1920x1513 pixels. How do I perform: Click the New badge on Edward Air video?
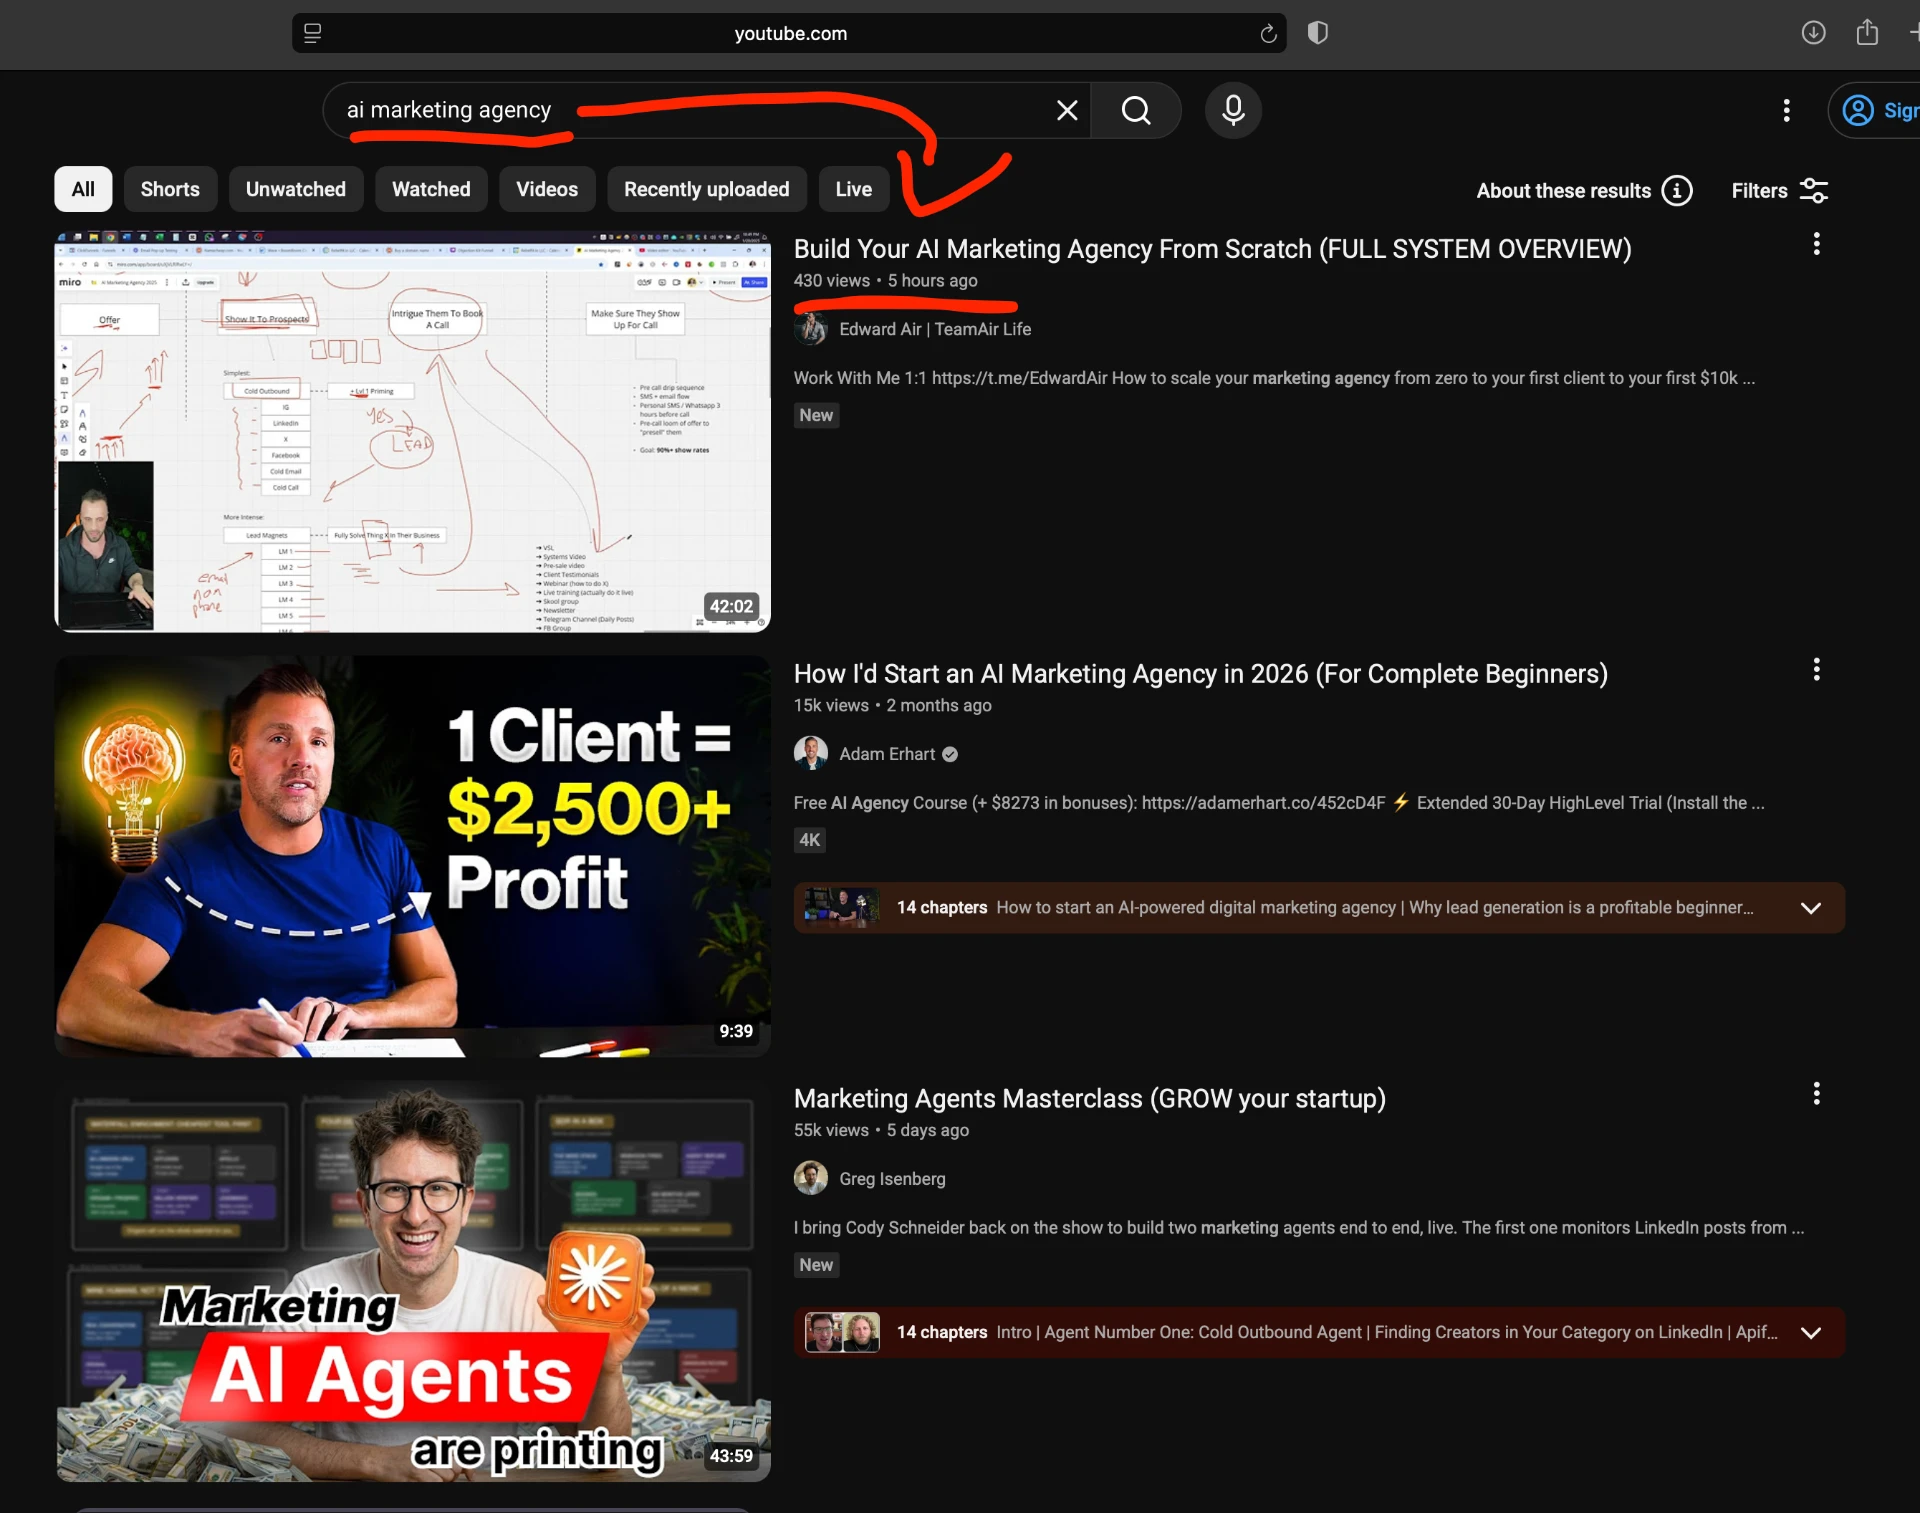tap(816, 415)
